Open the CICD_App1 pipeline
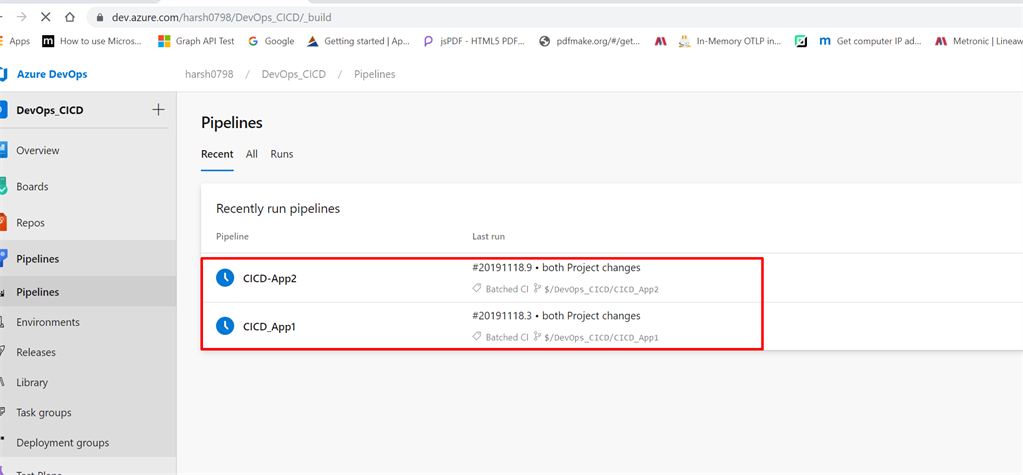Image resolution: width=1023 pixels, height=475 pixels. click(x=270, y=326)
